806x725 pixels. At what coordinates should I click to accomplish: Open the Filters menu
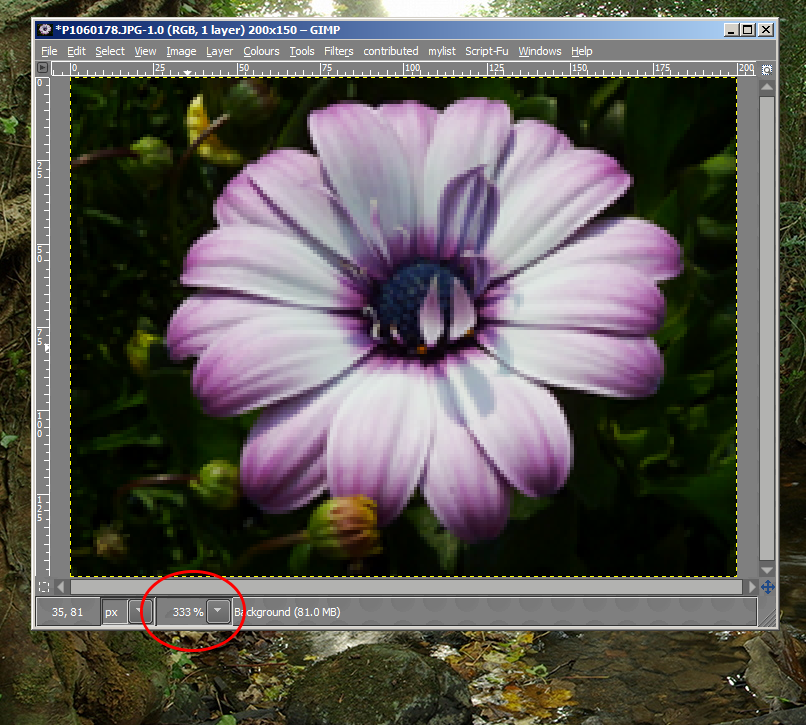(x=339, y=51)
